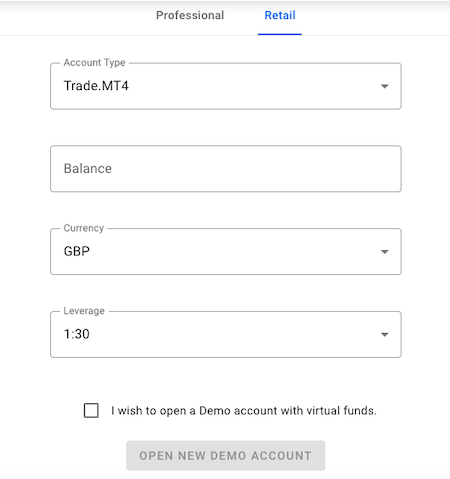Click the Trade.MT4 selected value text

click(x=96, y=86)
